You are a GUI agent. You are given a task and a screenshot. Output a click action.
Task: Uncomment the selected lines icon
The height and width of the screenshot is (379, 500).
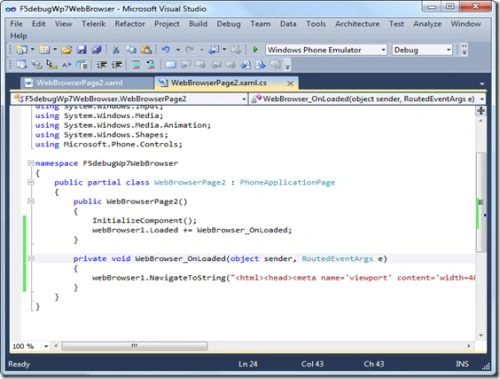coord(151,65)
